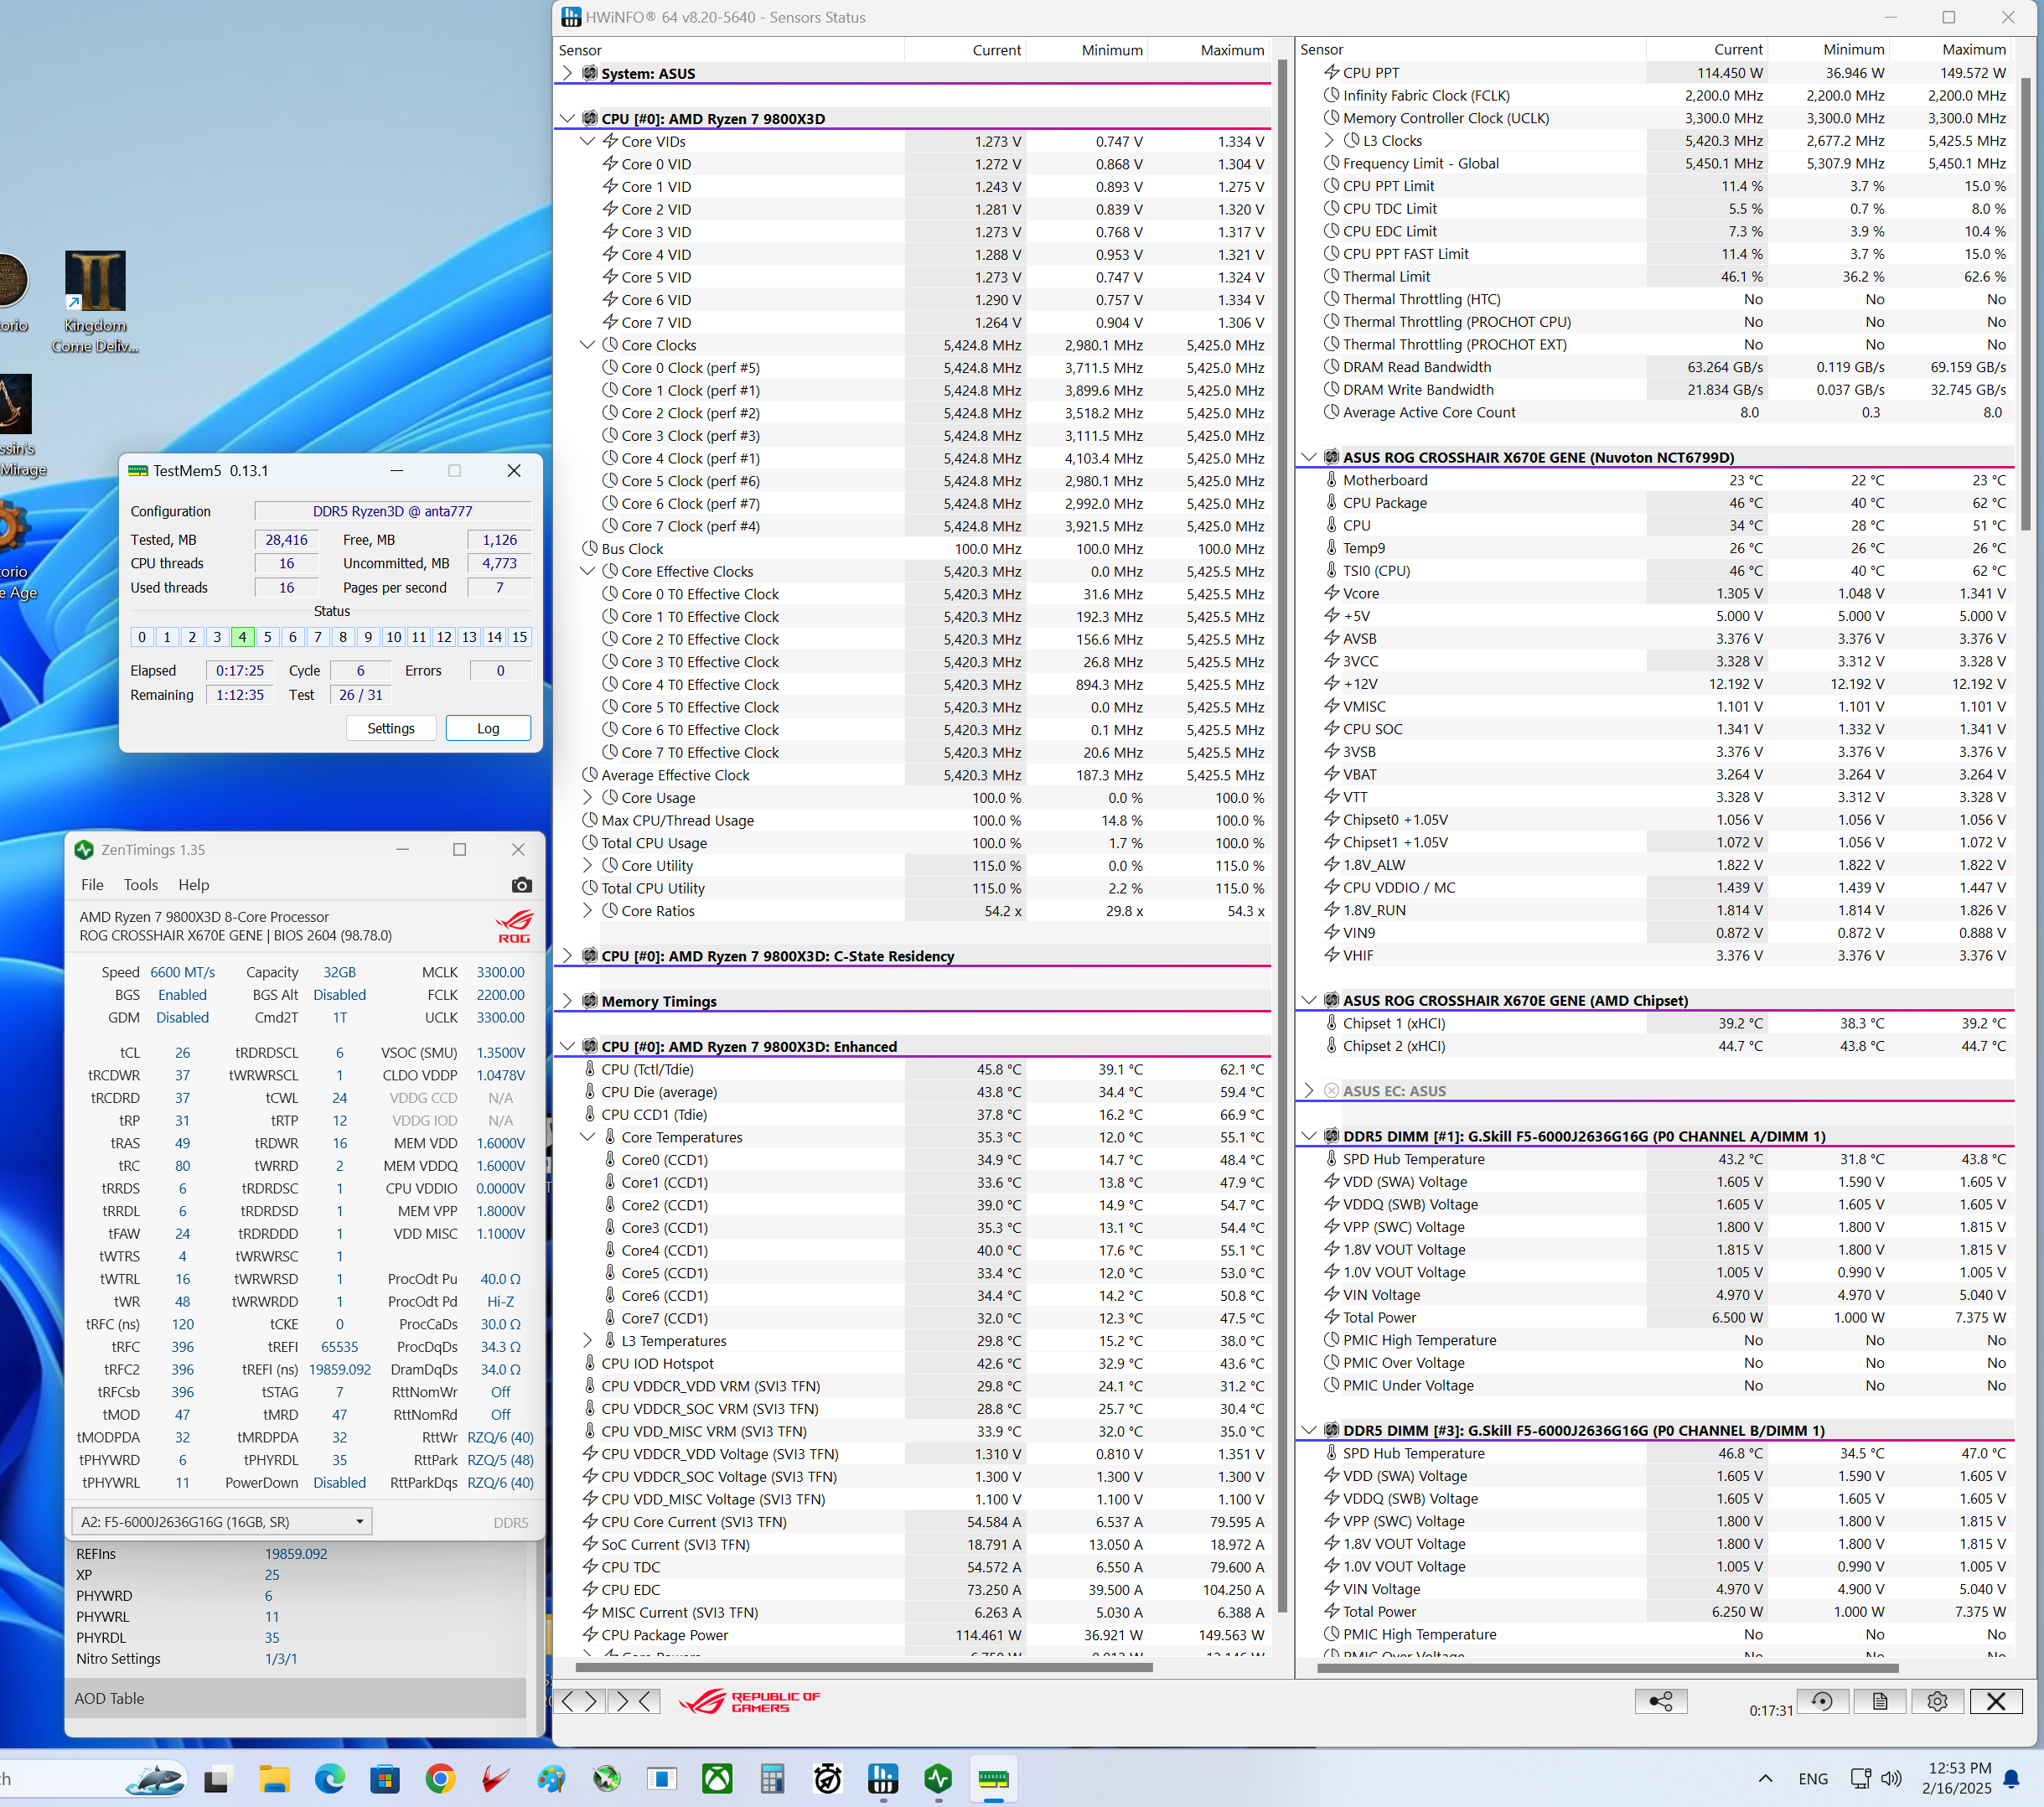Open Chrome from the taskbar

pos(440,1779)
